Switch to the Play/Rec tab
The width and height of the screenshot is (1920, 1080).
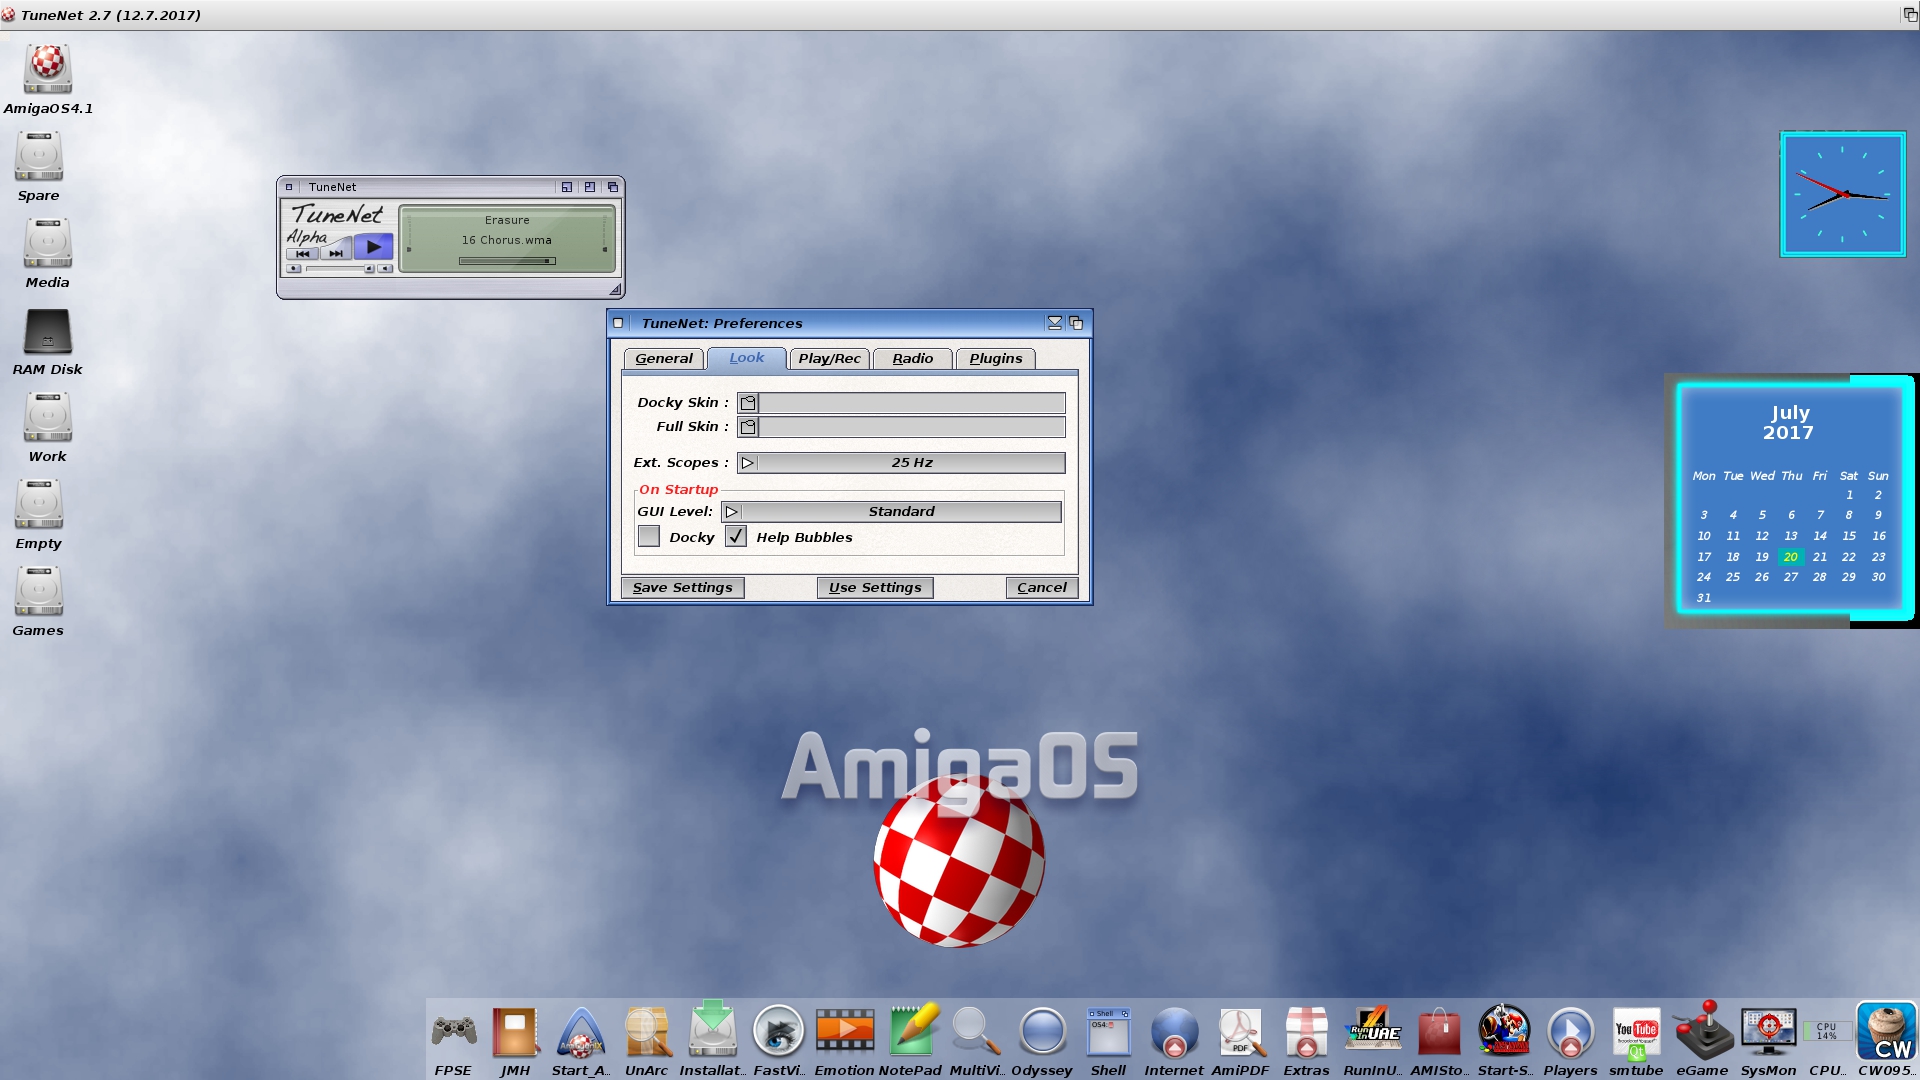829,357
